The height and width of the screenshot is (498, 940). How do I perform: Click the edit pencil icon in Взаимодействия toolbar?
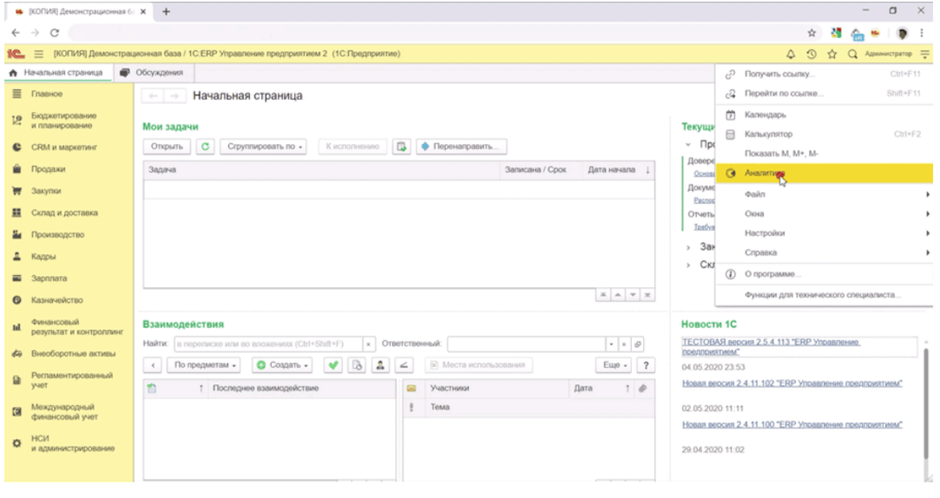[x=403, y=365]
